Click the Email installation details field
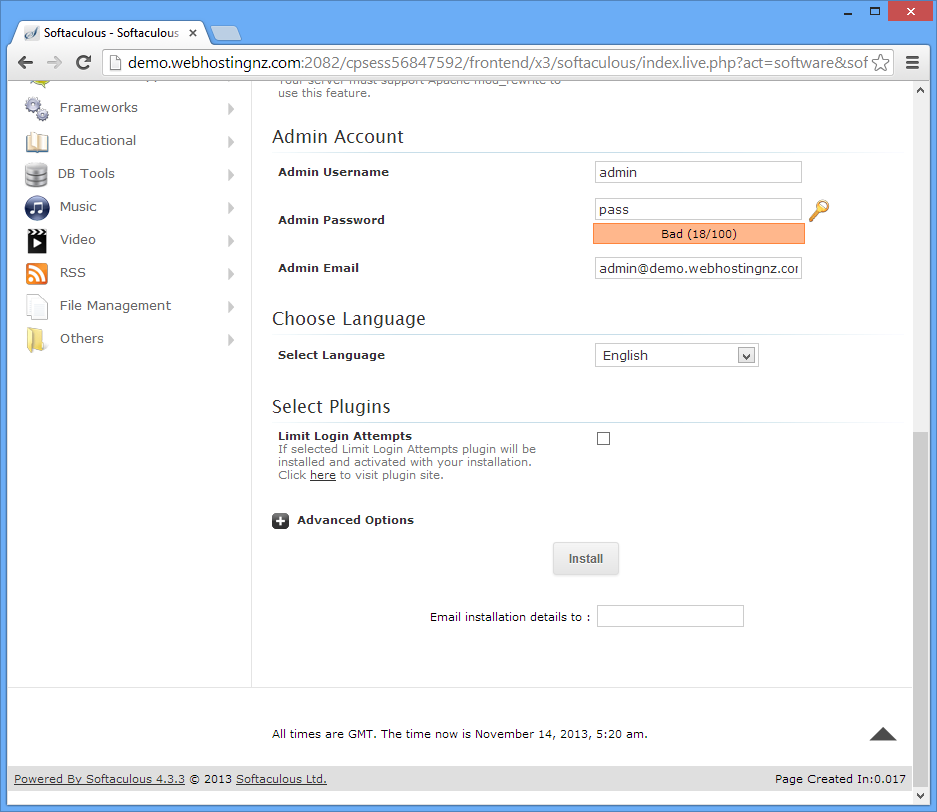937x812 pixels. [x=670, y=616]
